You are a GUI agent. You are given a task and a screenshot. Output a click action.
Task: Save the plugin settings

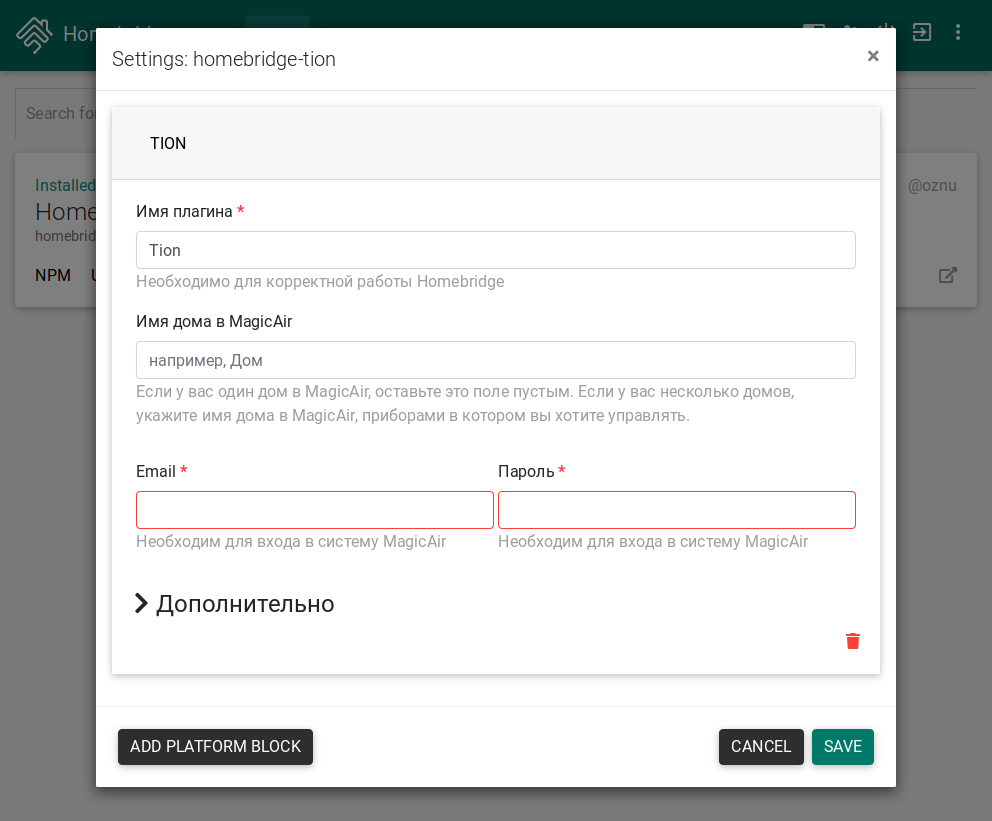pos(843,746)
